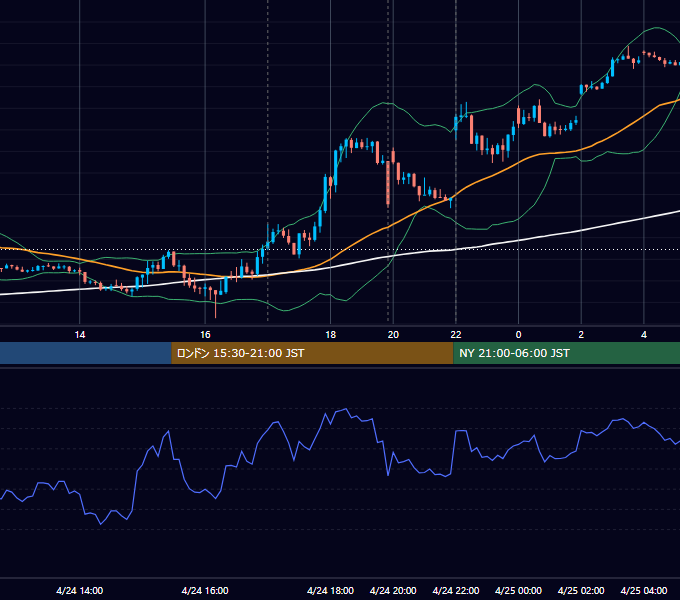Click the 4/24 14:00 label on oscillator axis
The width and height of the screenshot is (680, 600).
point(80,590)
